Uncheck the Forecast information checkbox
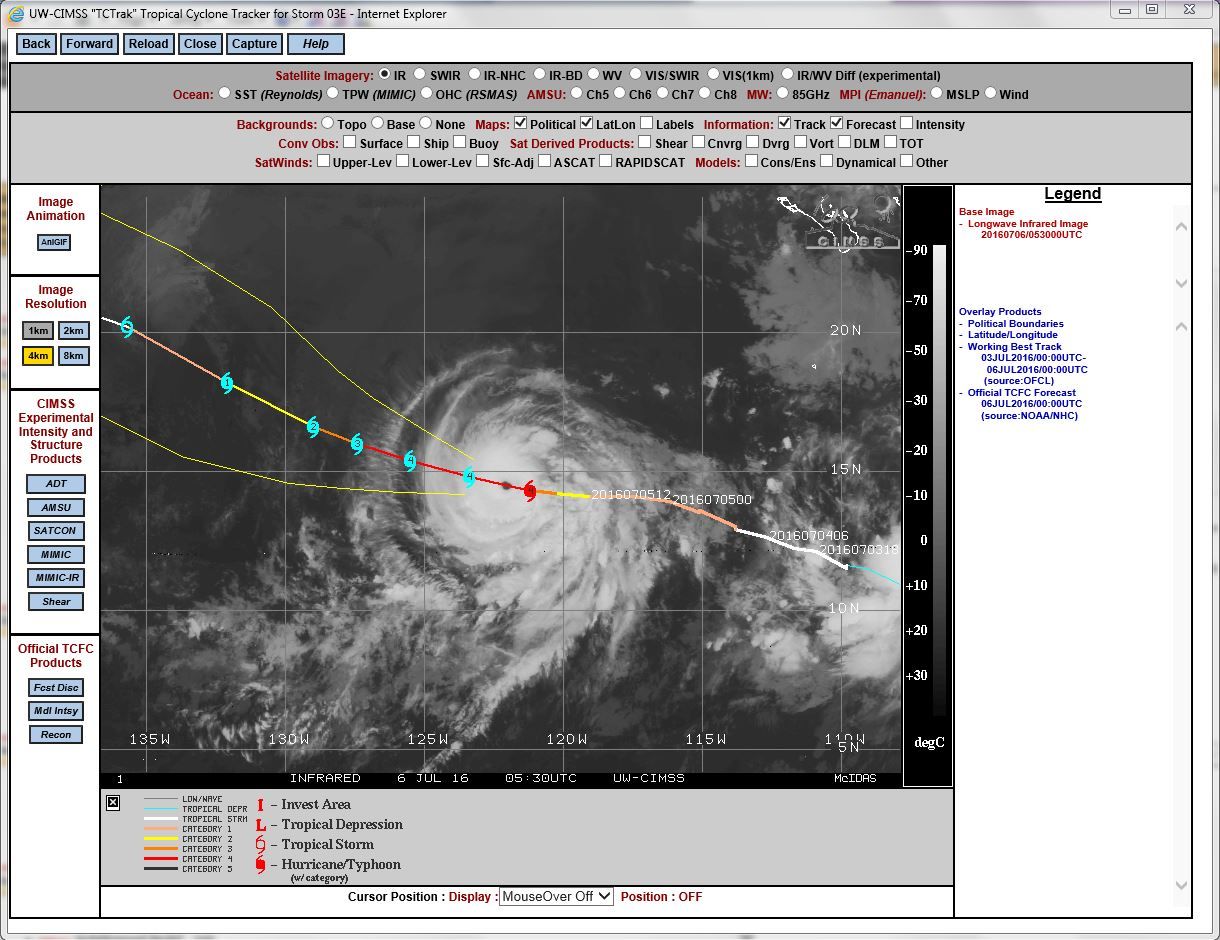The height and width of the screenshot is (940, 1220). point(836,124)
